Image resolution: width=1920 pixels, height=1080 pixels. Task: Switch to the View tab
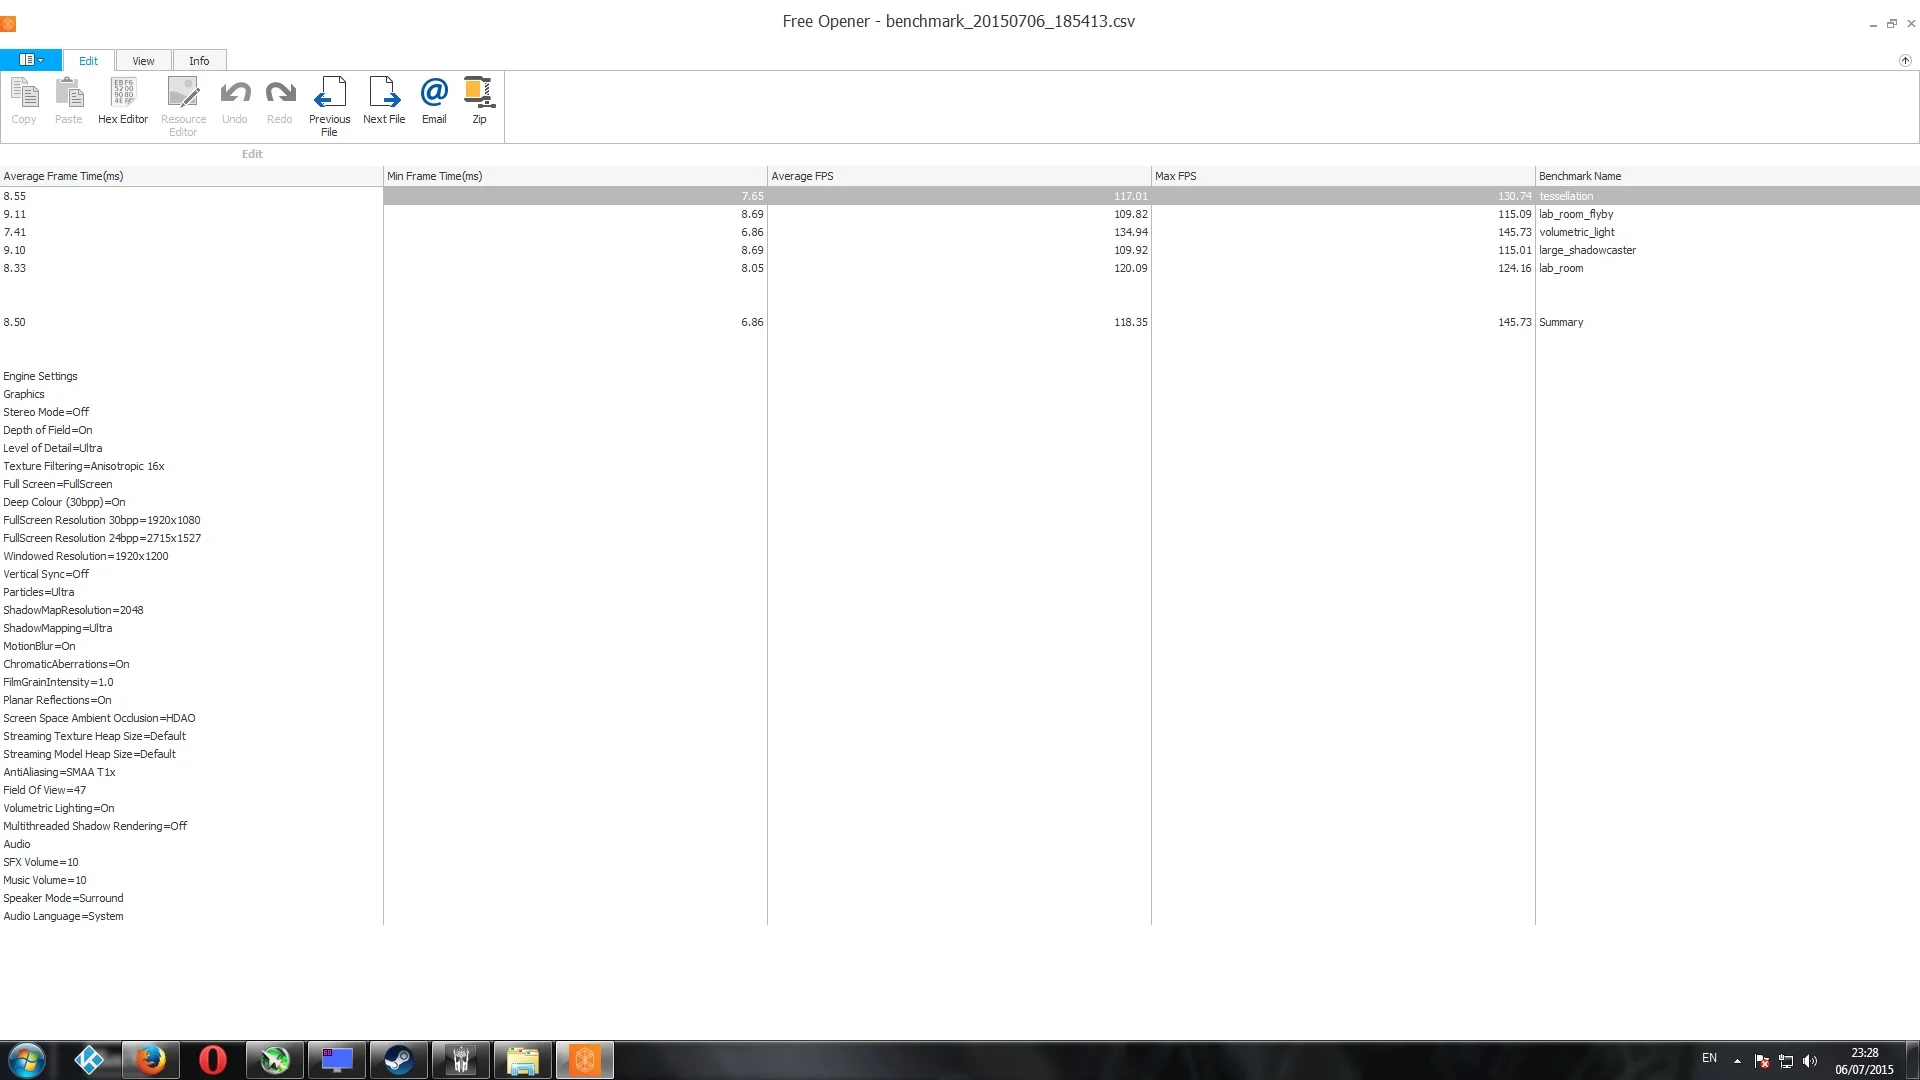[x=144, y=61]
